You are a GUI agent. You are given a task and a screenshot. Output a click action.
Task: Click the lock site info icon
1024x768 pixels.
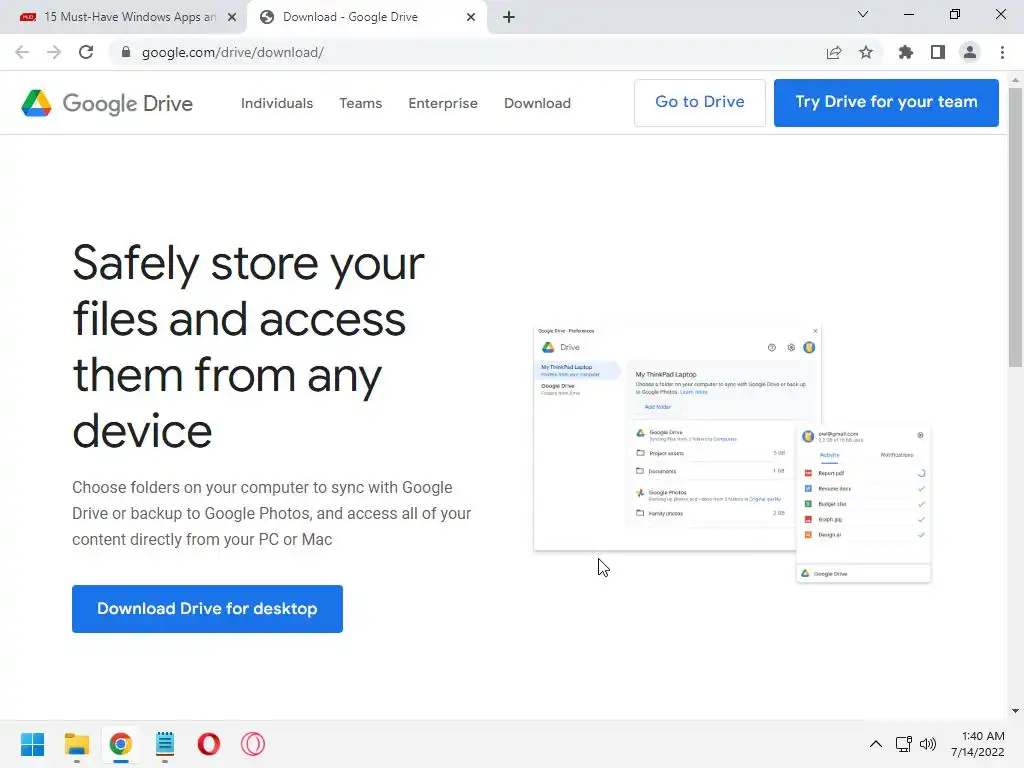click(x=125, y=52)
